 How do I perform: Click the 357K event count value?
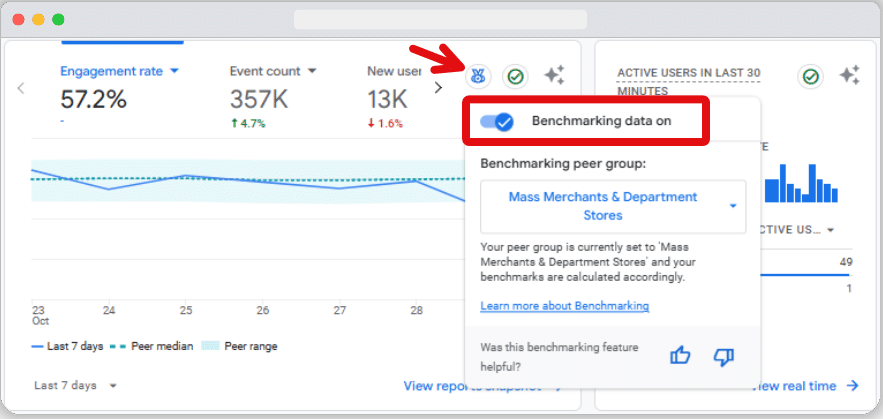[259, 100]
